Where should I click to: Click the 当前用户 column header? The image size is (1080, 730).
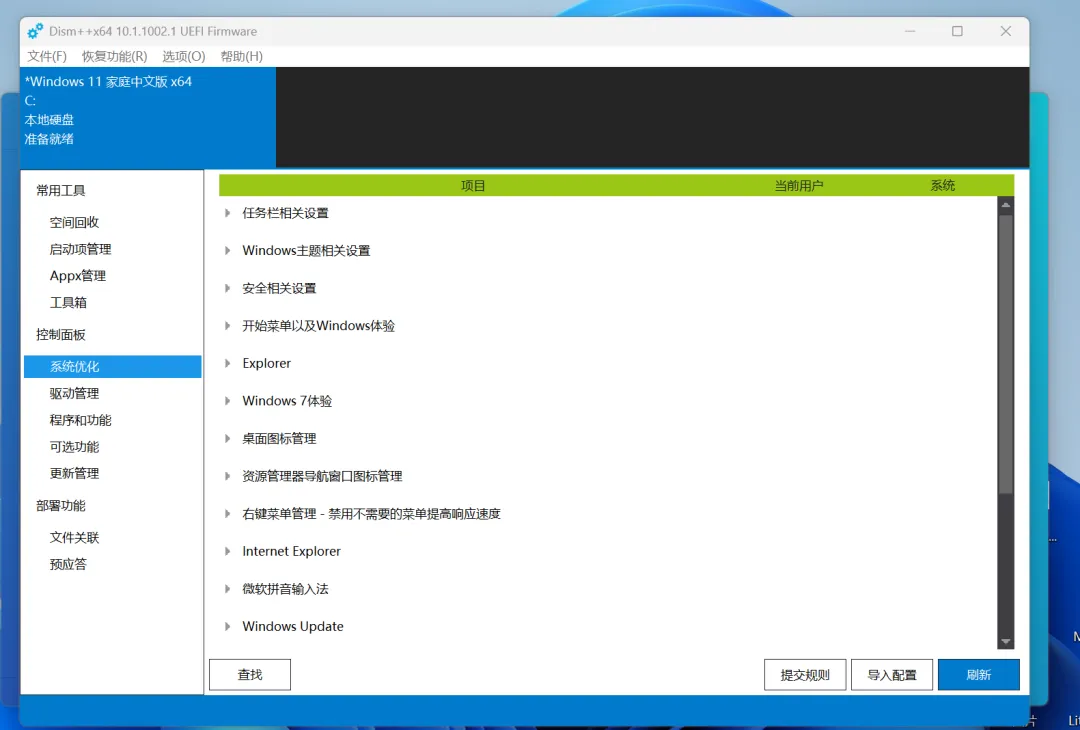(x=799, y=185)
